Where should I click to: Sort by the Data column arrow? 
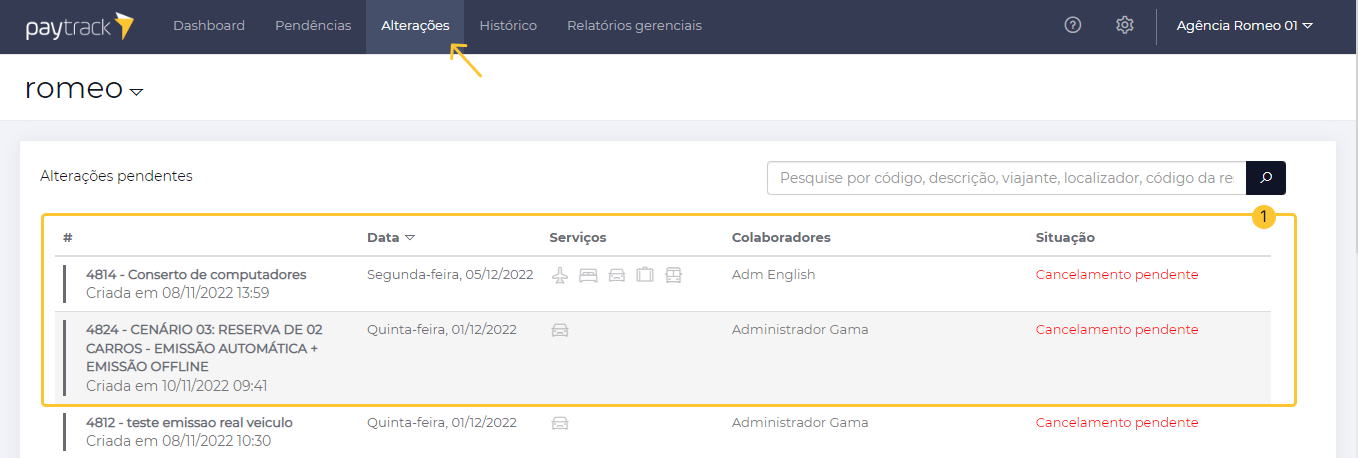tap(410, 238)
